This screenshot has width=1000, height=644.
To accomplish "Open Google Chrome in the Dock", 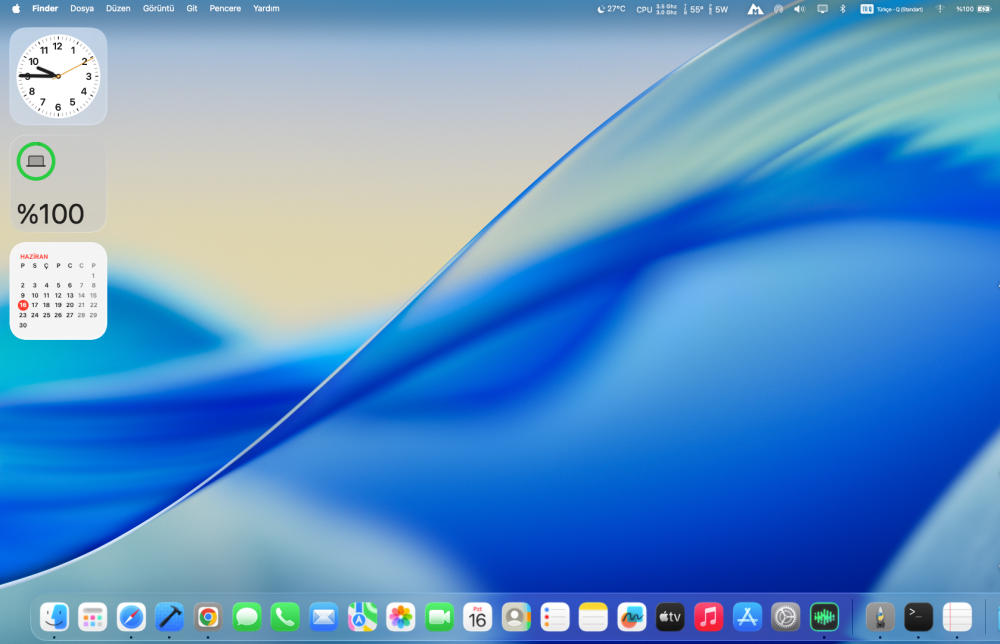I will pyautogui.click(x=208, y=617).
